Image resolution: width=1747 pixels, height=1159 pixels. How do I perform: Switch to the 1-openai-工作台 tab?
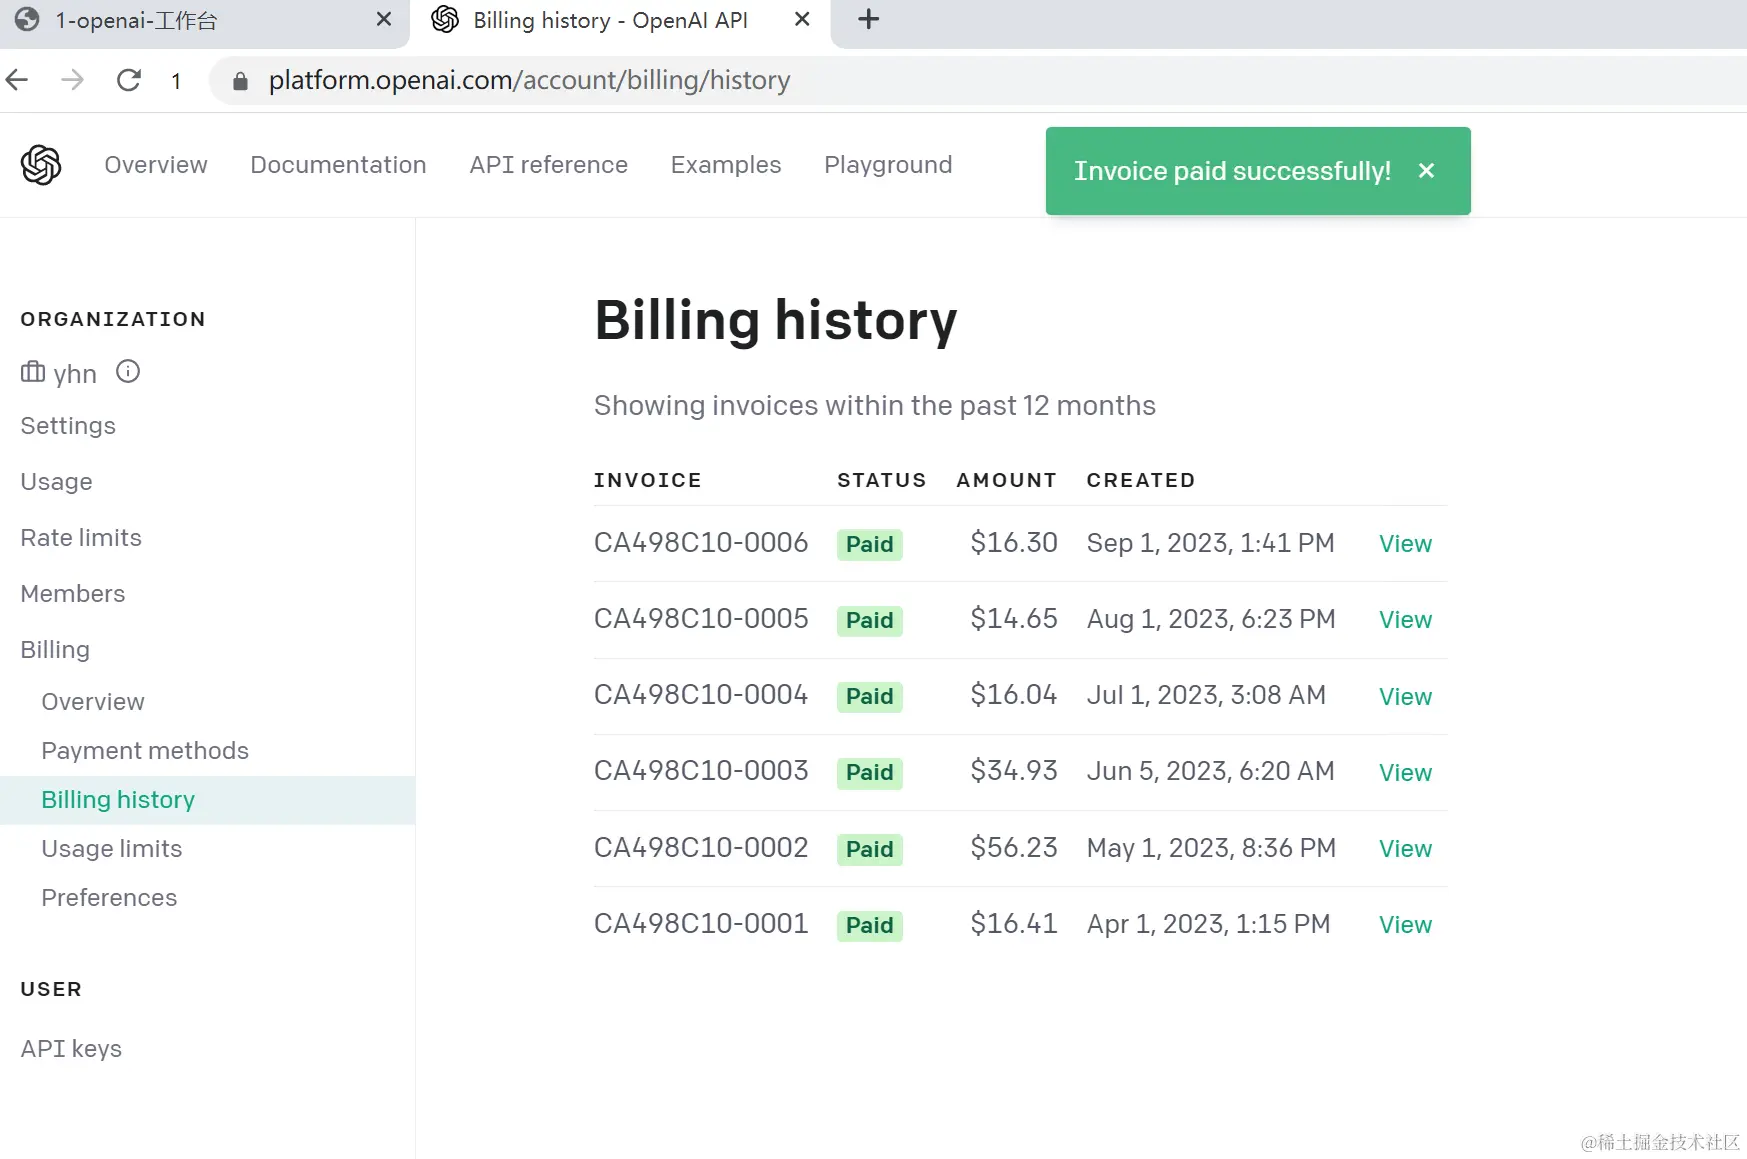pyautogui.click(x=205, y=22)
